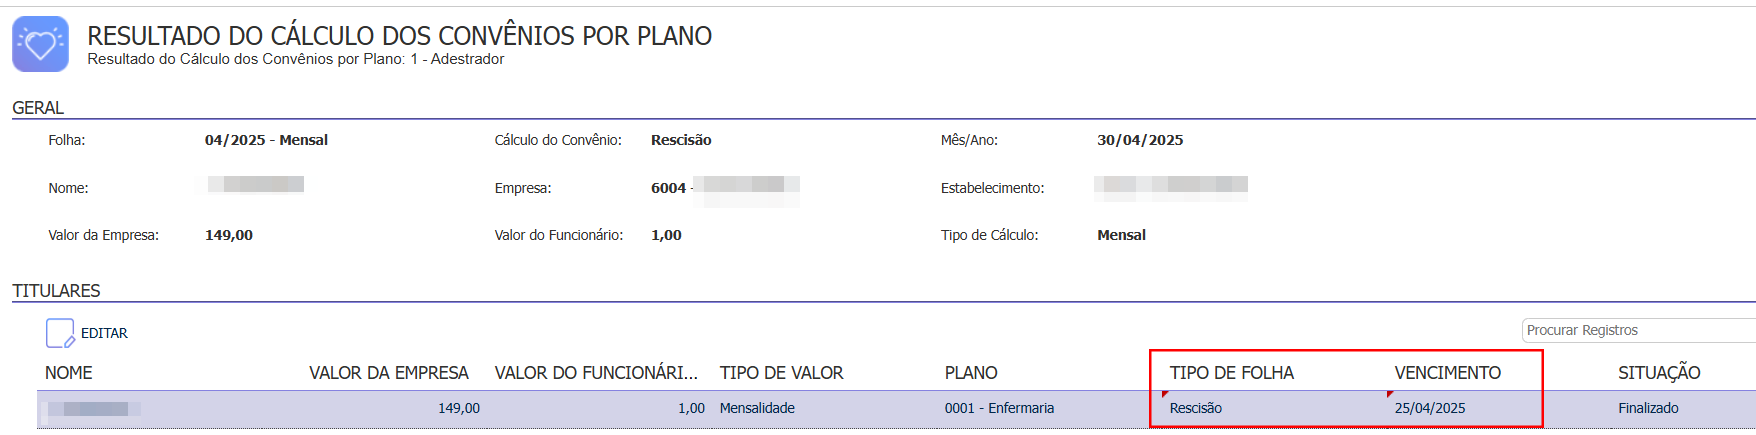Screen dimensions: 1756x435
Task: Focus the Procurar Registros search field
Action: [1639, 330]
